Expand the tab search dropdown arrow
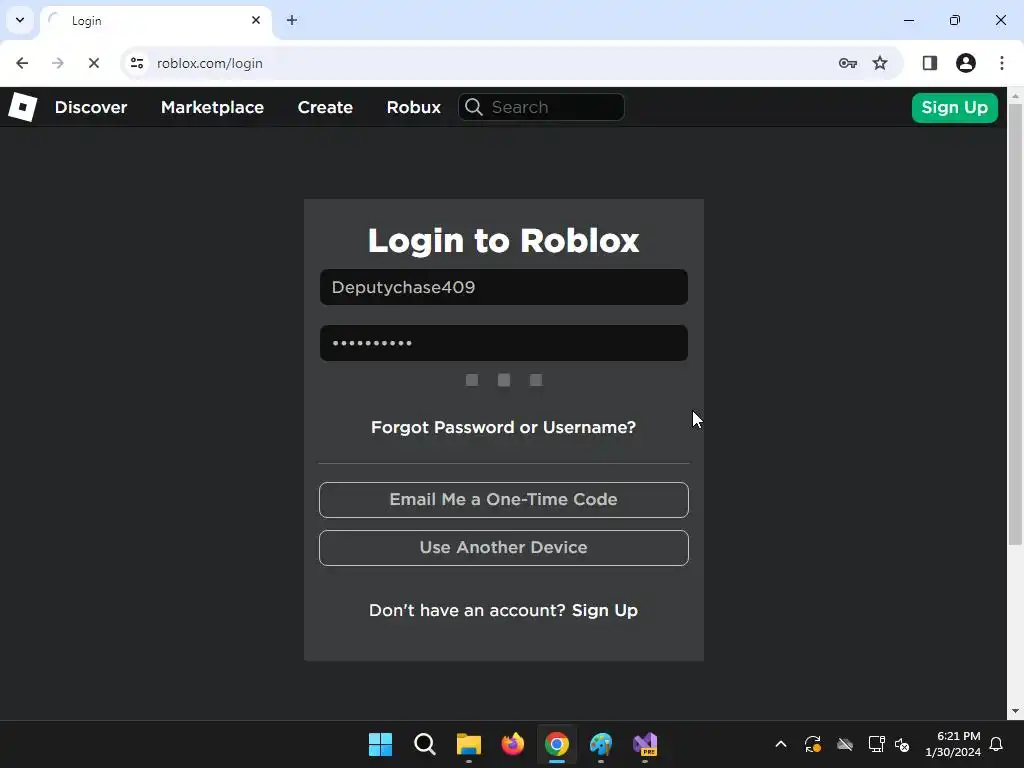The height and width of the screenshot is (768, 1024). coord(20,20)
